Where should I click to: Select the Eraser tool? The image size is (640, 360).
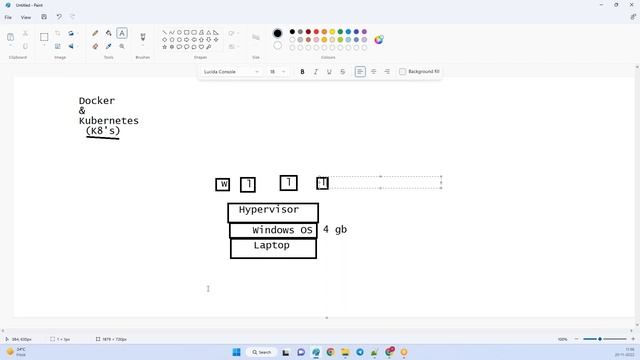[x=96, y=47]
